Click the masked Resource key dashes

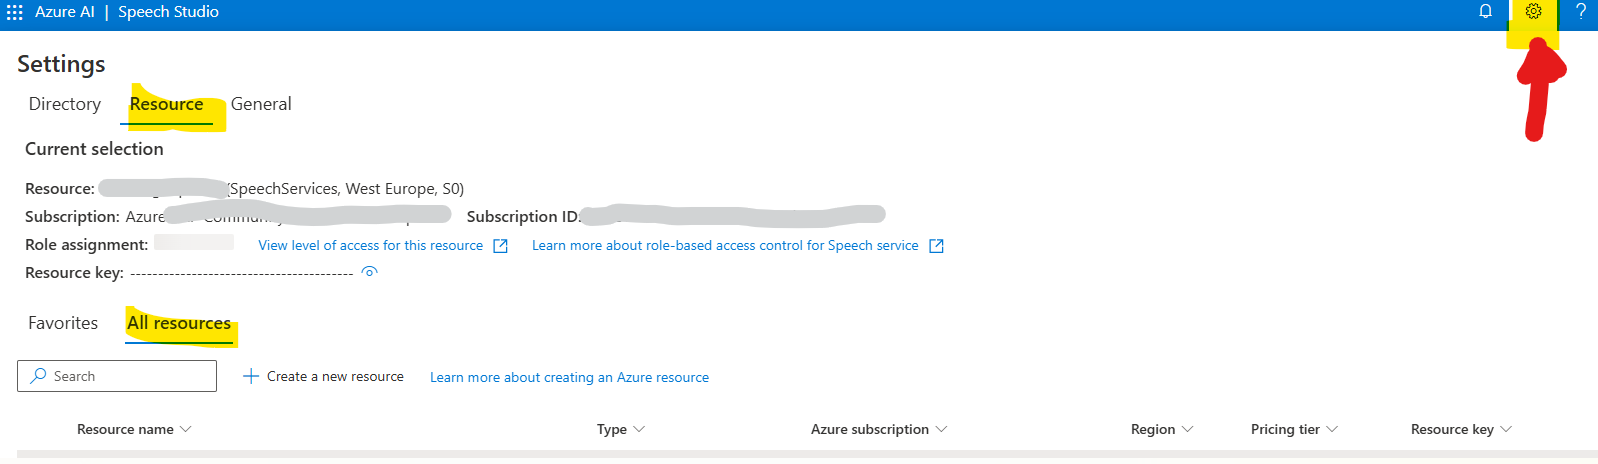[241, 273]
